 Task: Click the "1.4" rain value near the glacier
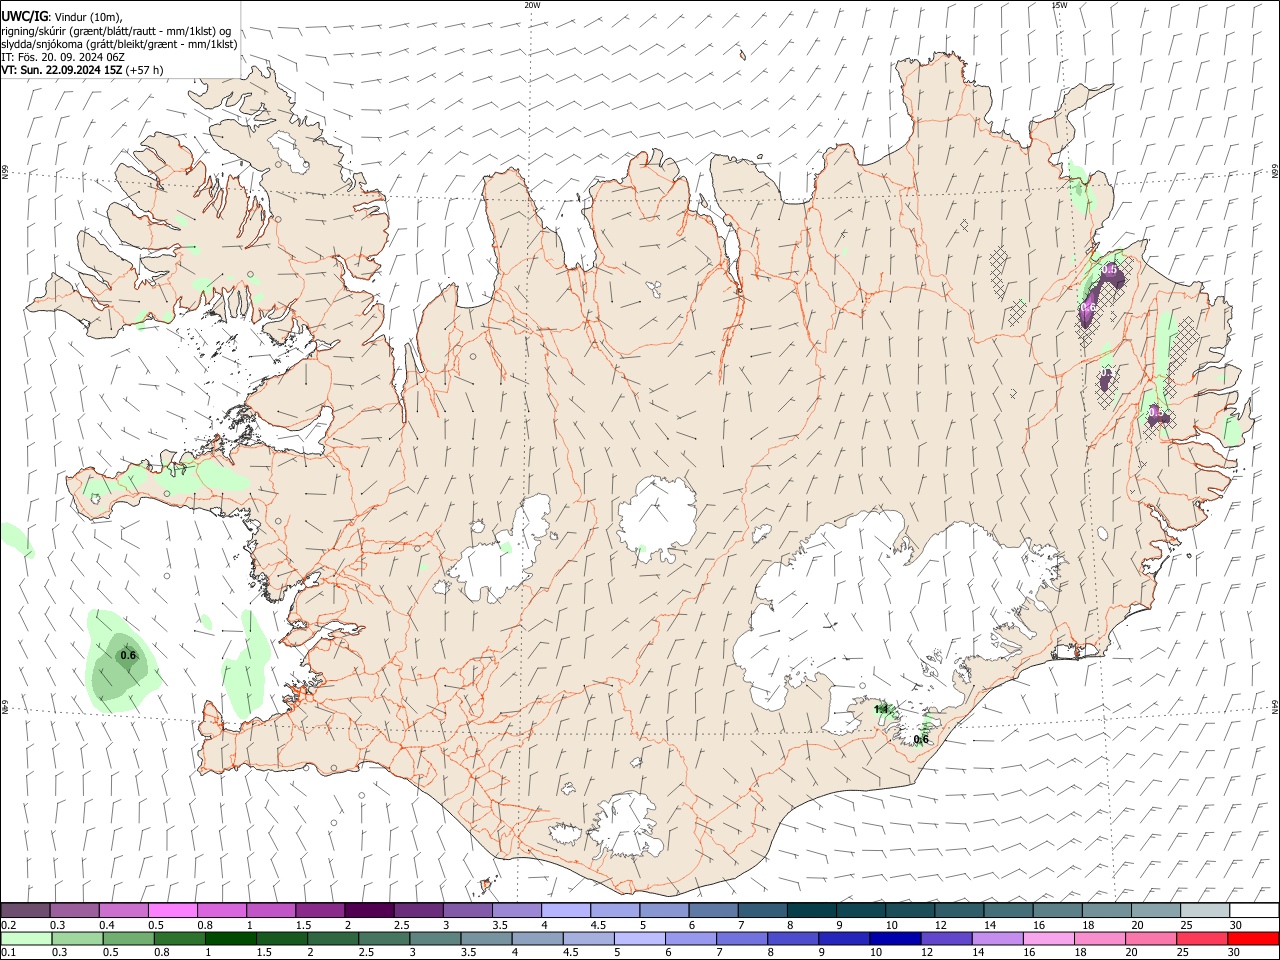tap(881, 710)
